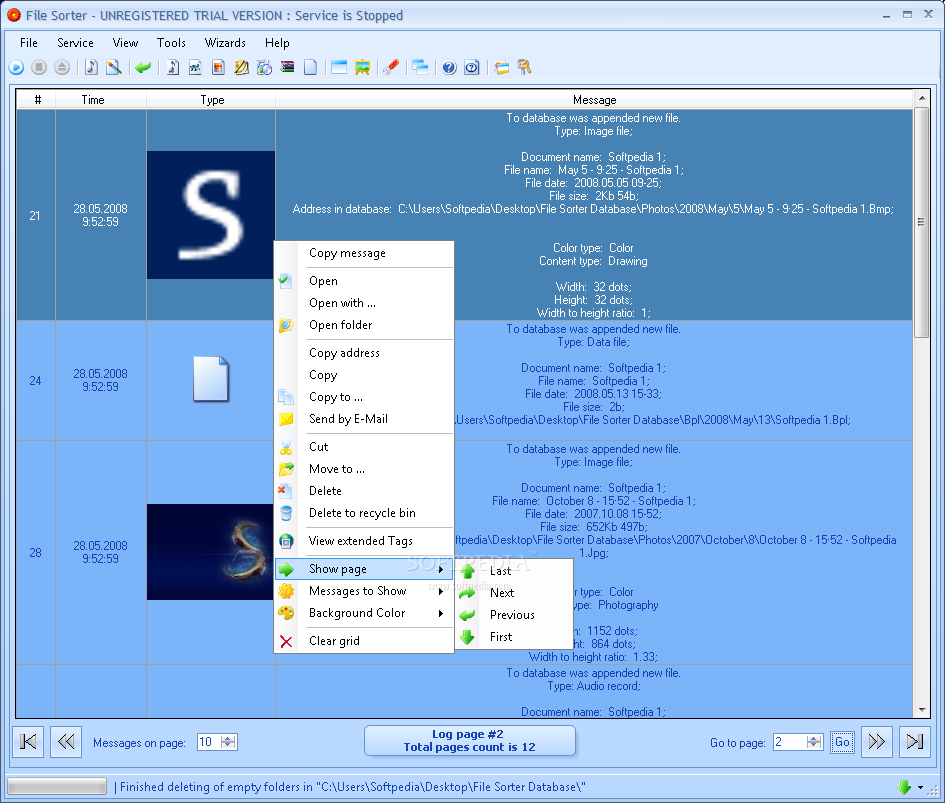Expand Background Color submenu

tap(364, 613)
